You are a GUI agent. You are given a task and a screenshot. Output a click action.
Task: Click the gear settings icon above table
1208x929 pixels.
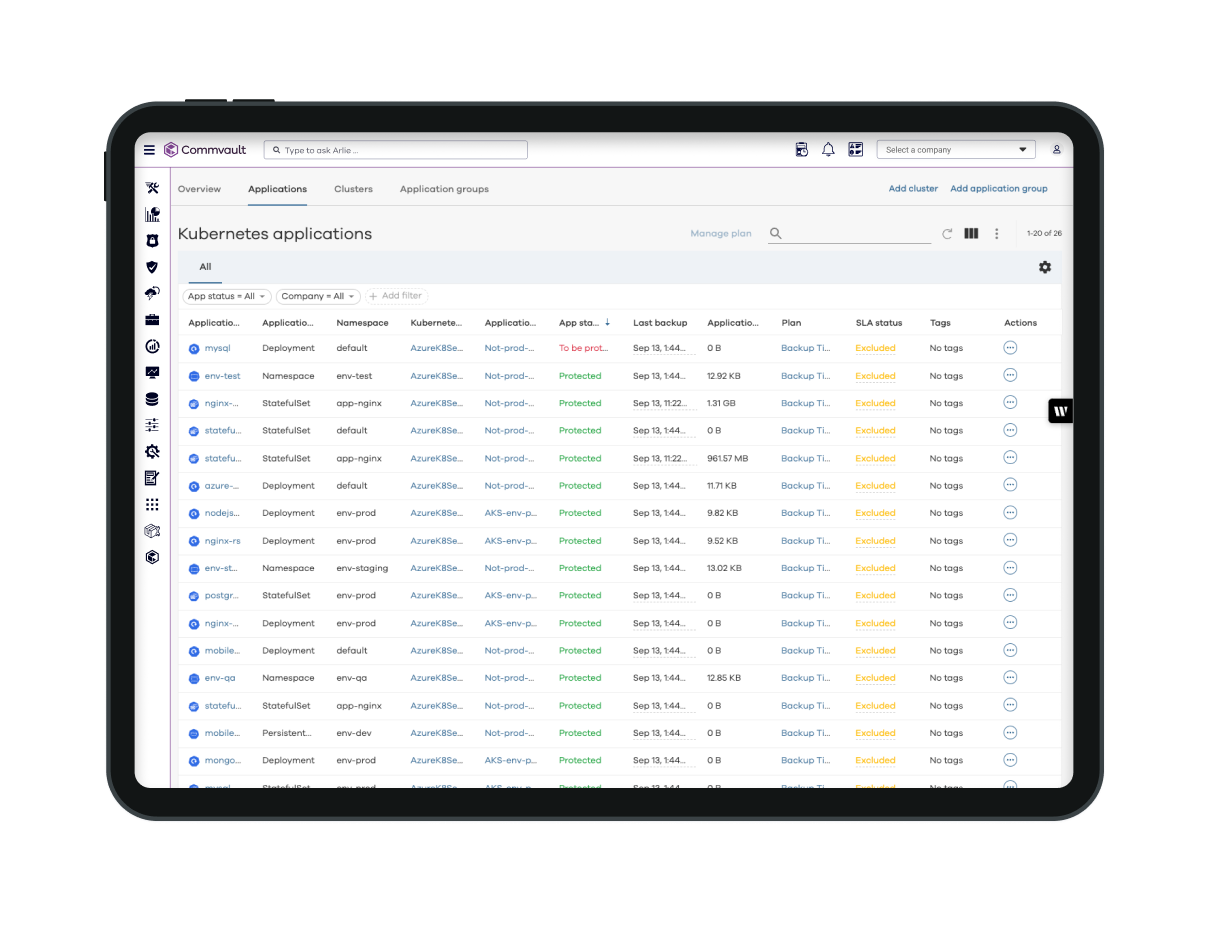coord(1045,267)
